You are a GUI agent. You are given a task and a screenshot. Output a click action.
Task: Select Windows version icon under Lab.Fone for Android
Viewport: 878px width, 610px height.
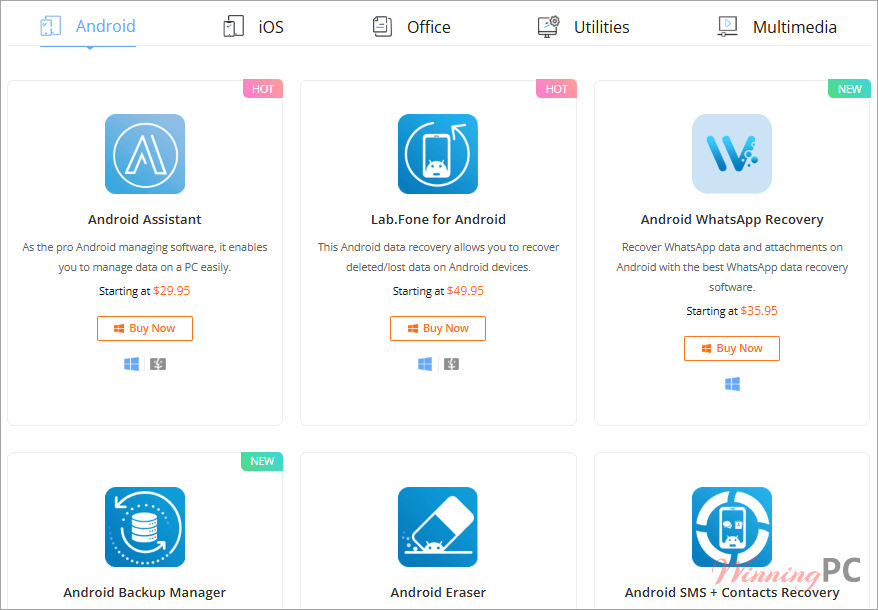point(425,364)
